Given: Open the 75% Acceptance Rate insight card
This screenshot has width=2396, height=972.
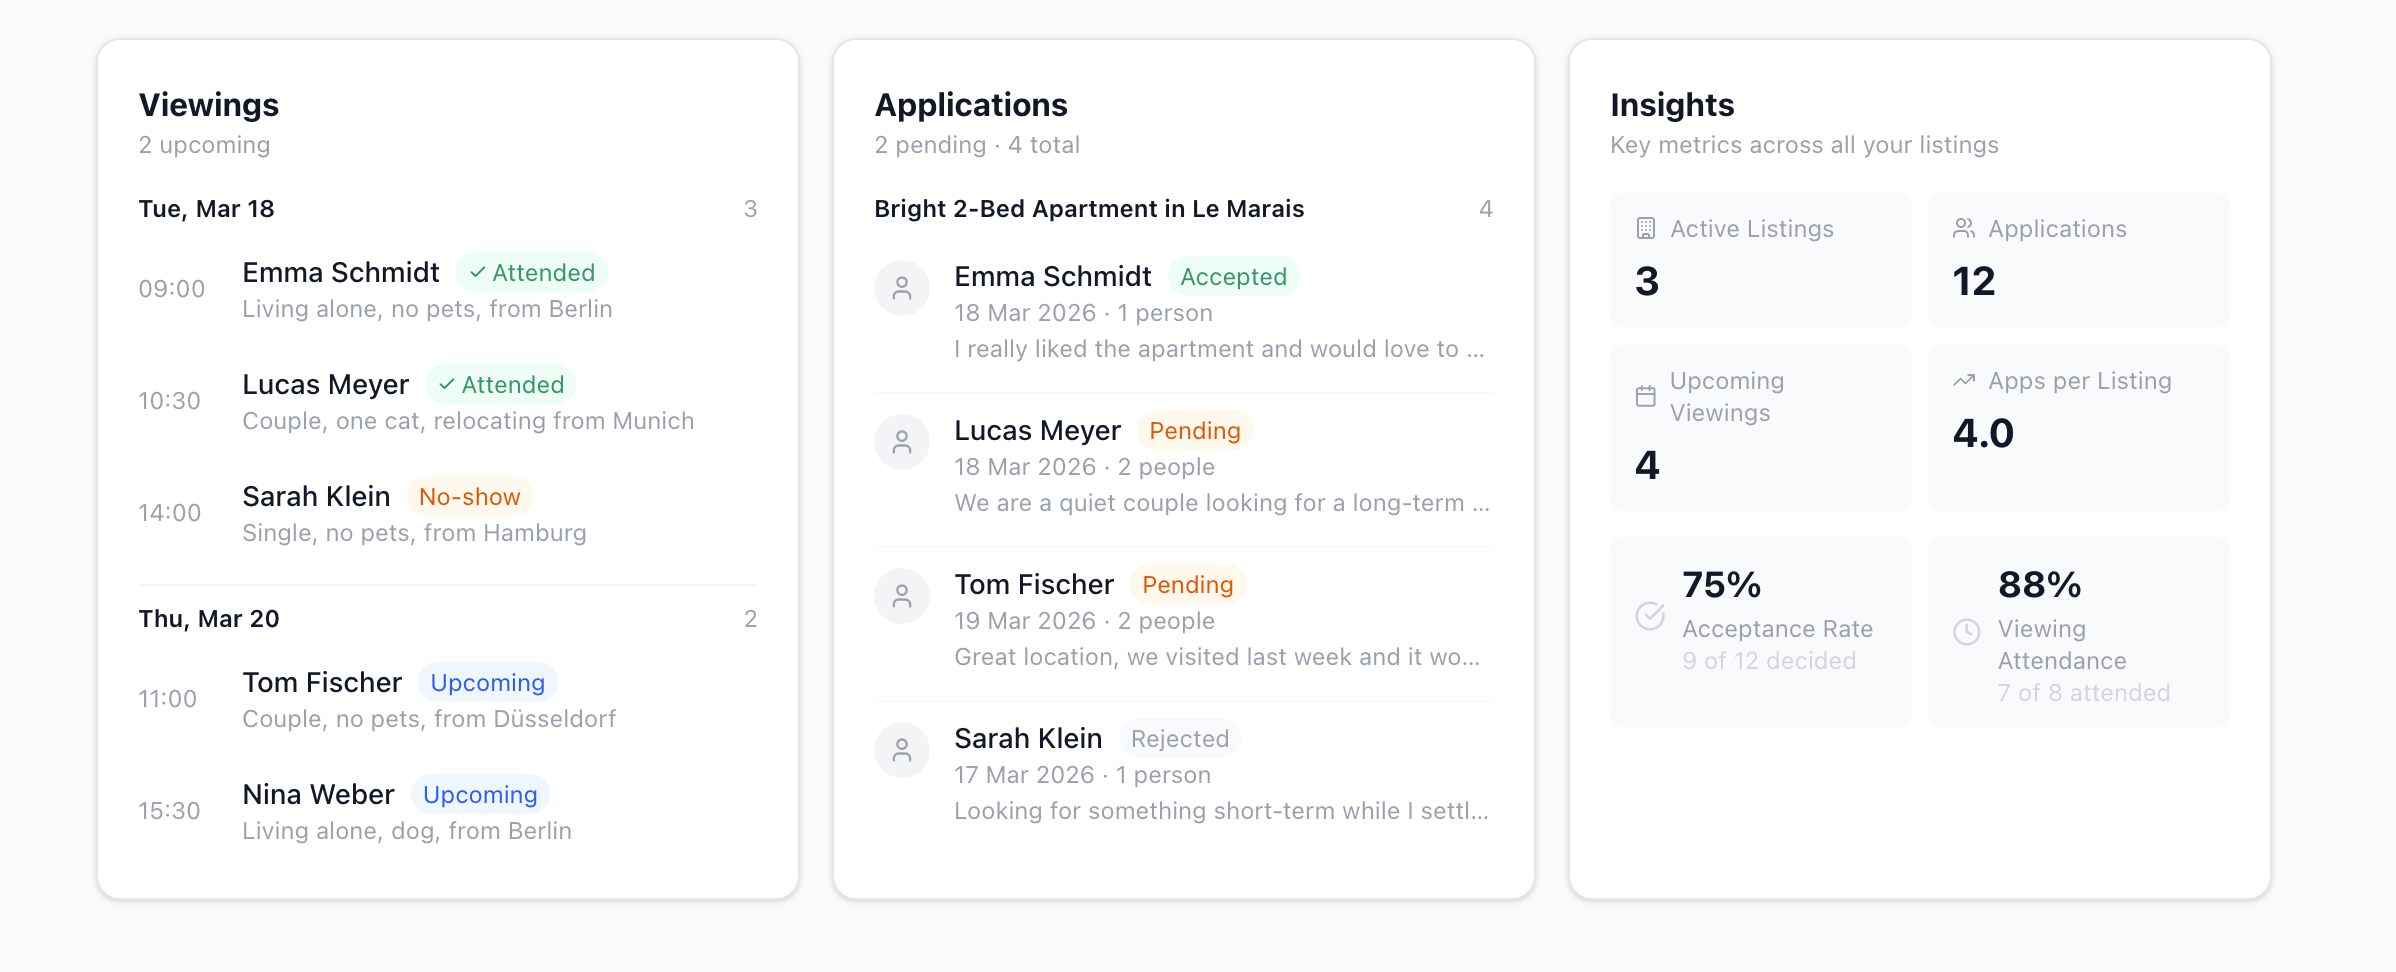Looking at the screenshot, I should click(1760, 632).
